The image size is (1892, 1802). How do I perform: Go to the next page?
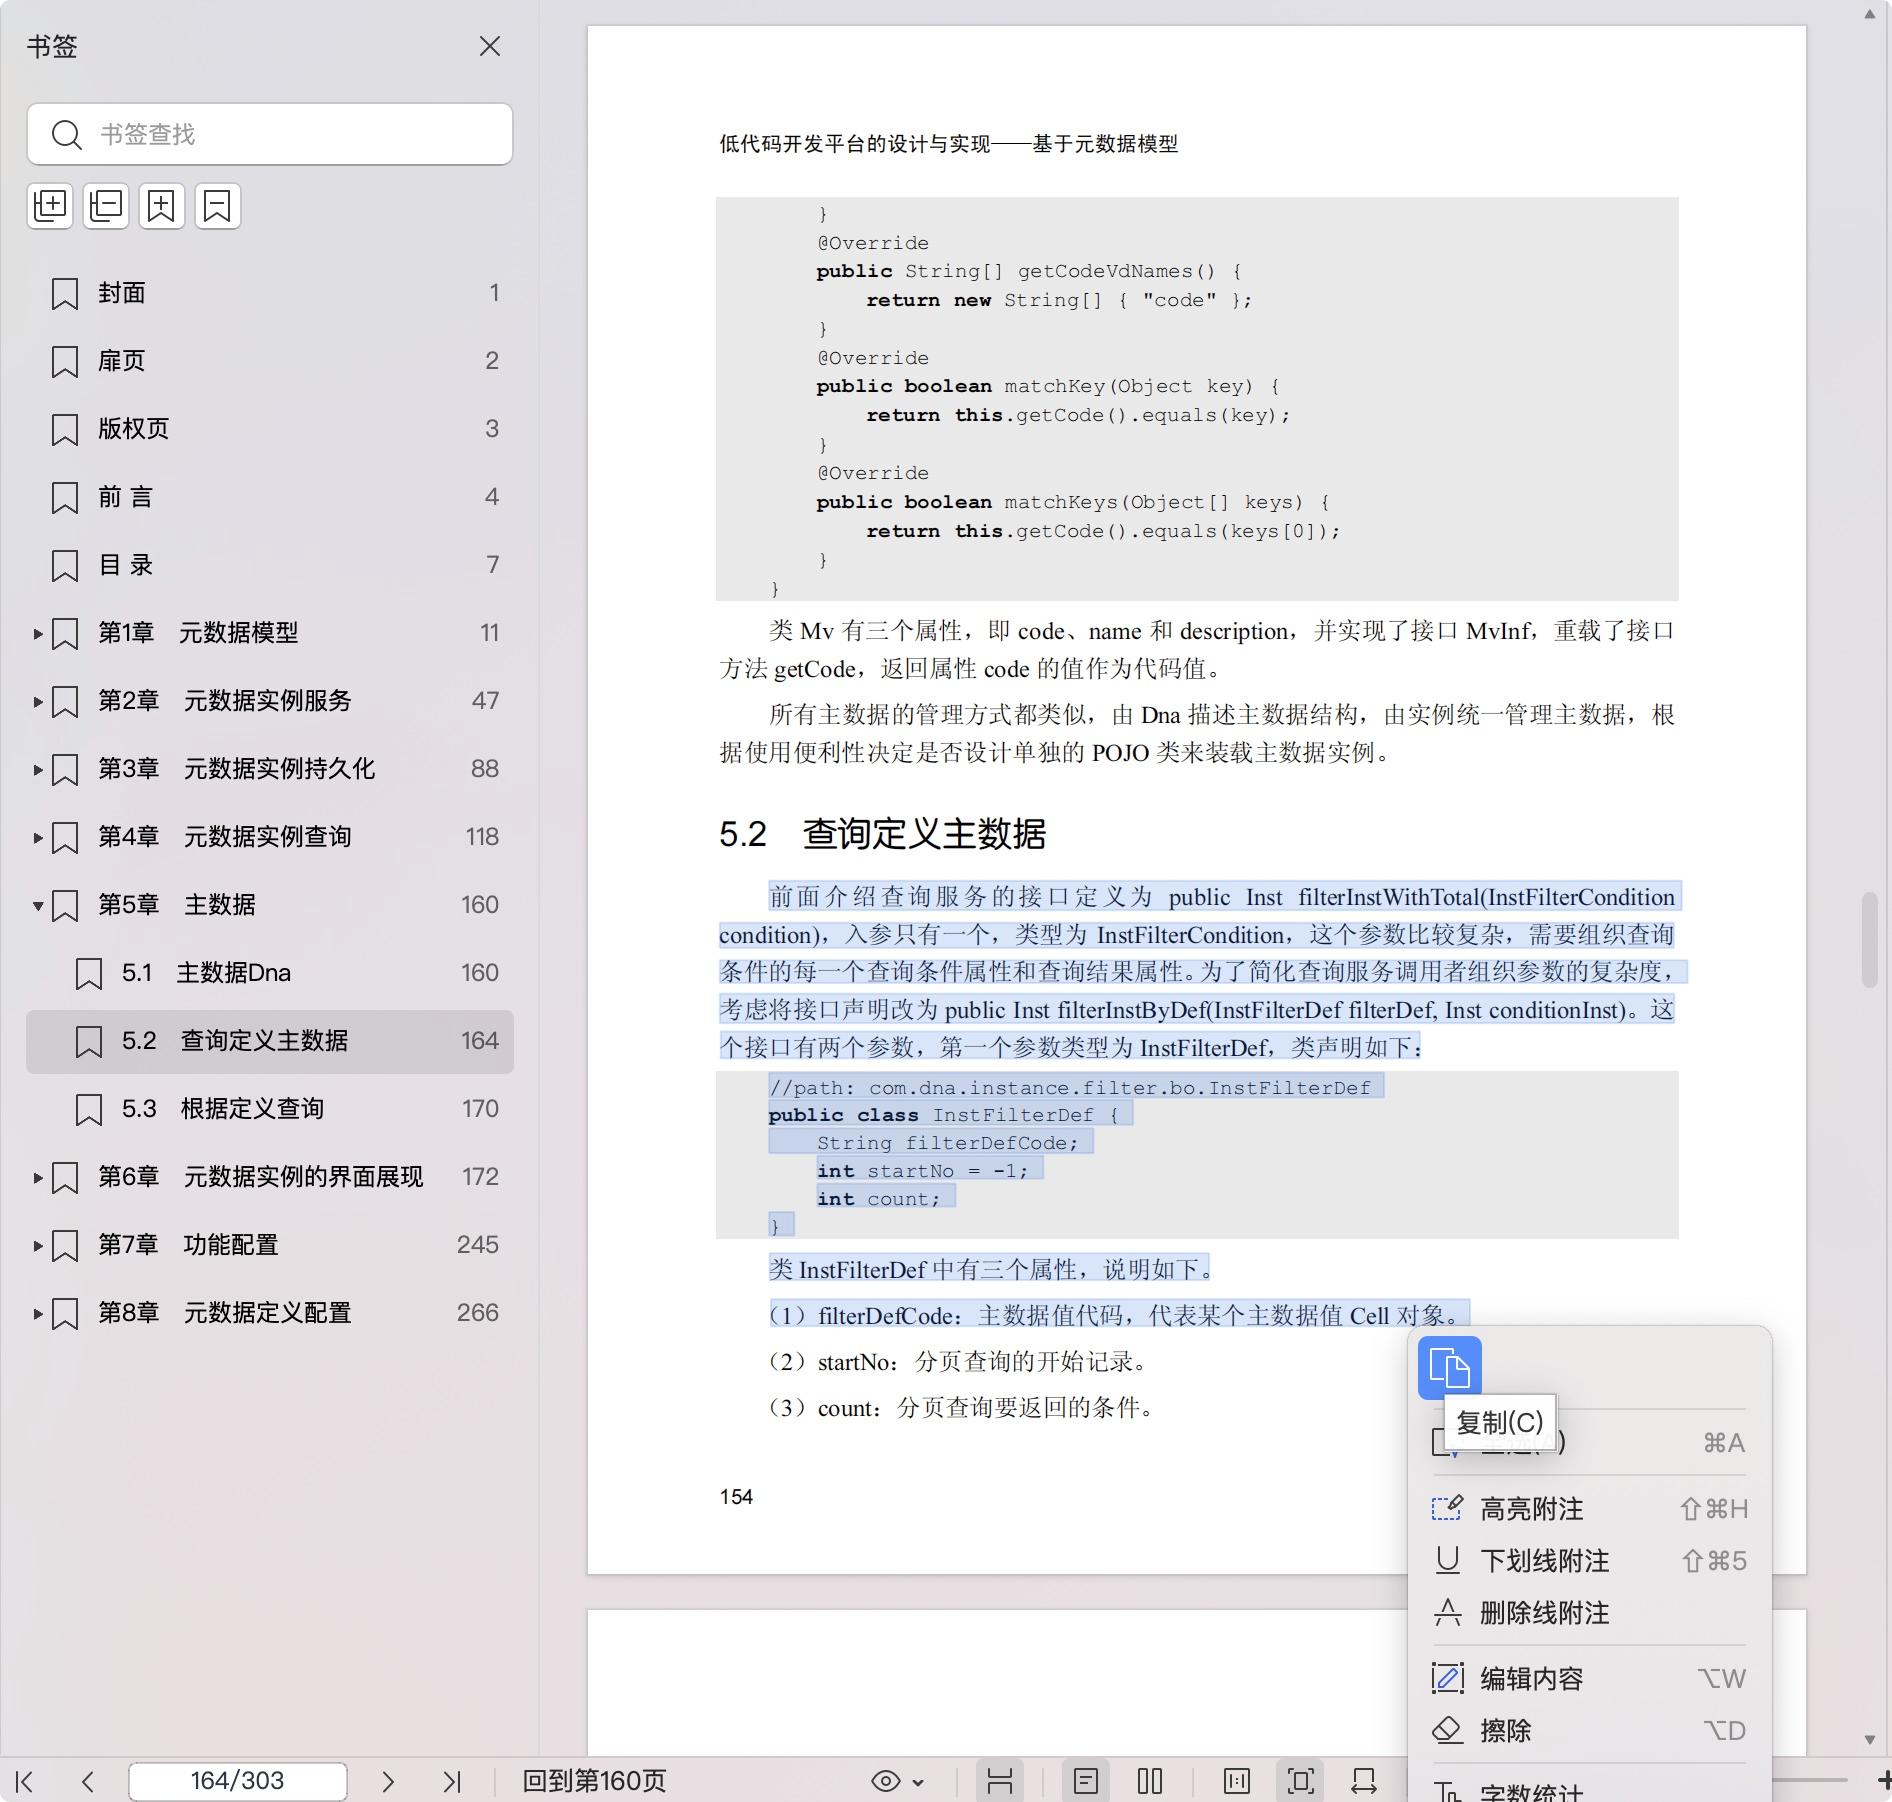388,1781
